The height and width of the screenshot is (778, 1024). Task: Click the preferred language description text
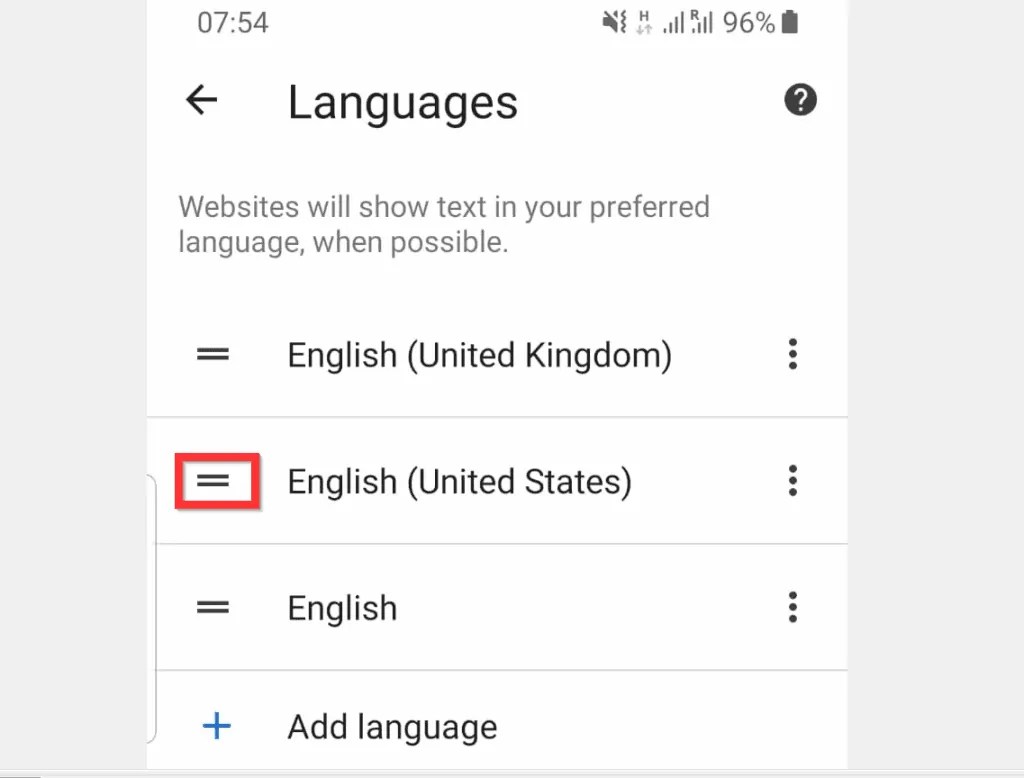[444, 224]
